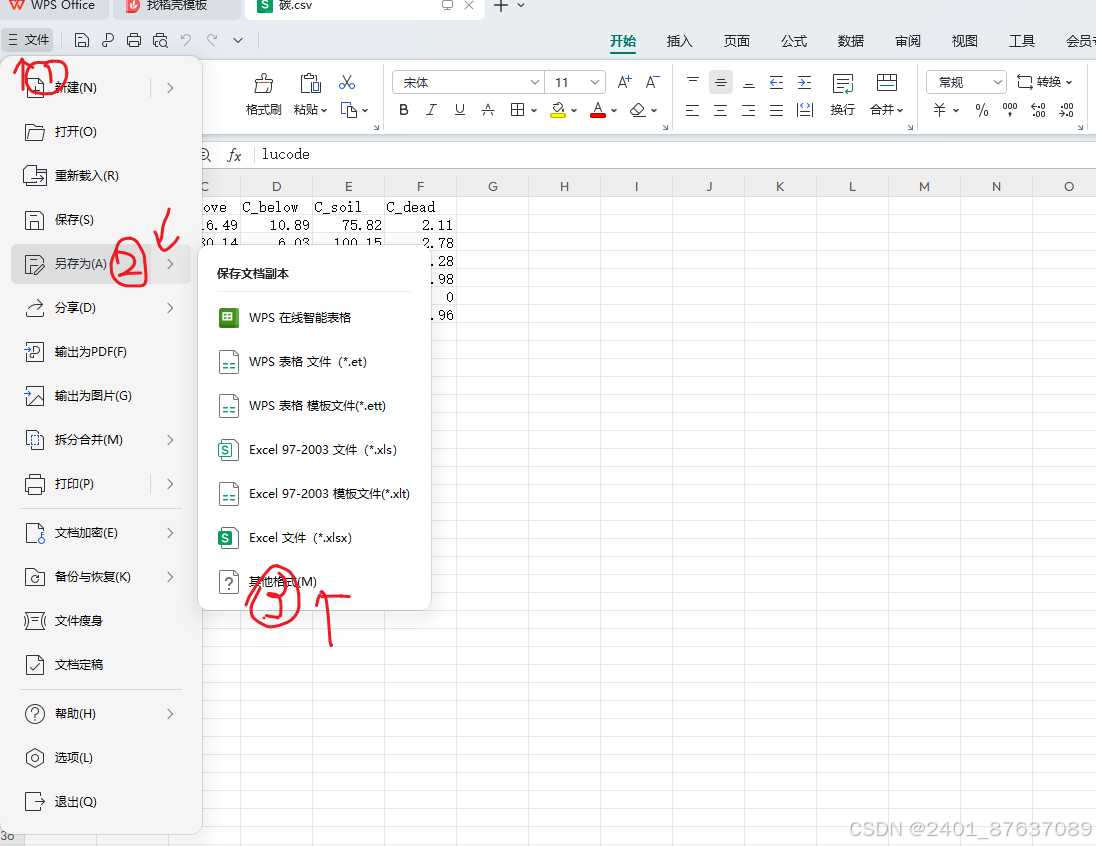Toggle bottom vertical alignment

click(749, 83)
